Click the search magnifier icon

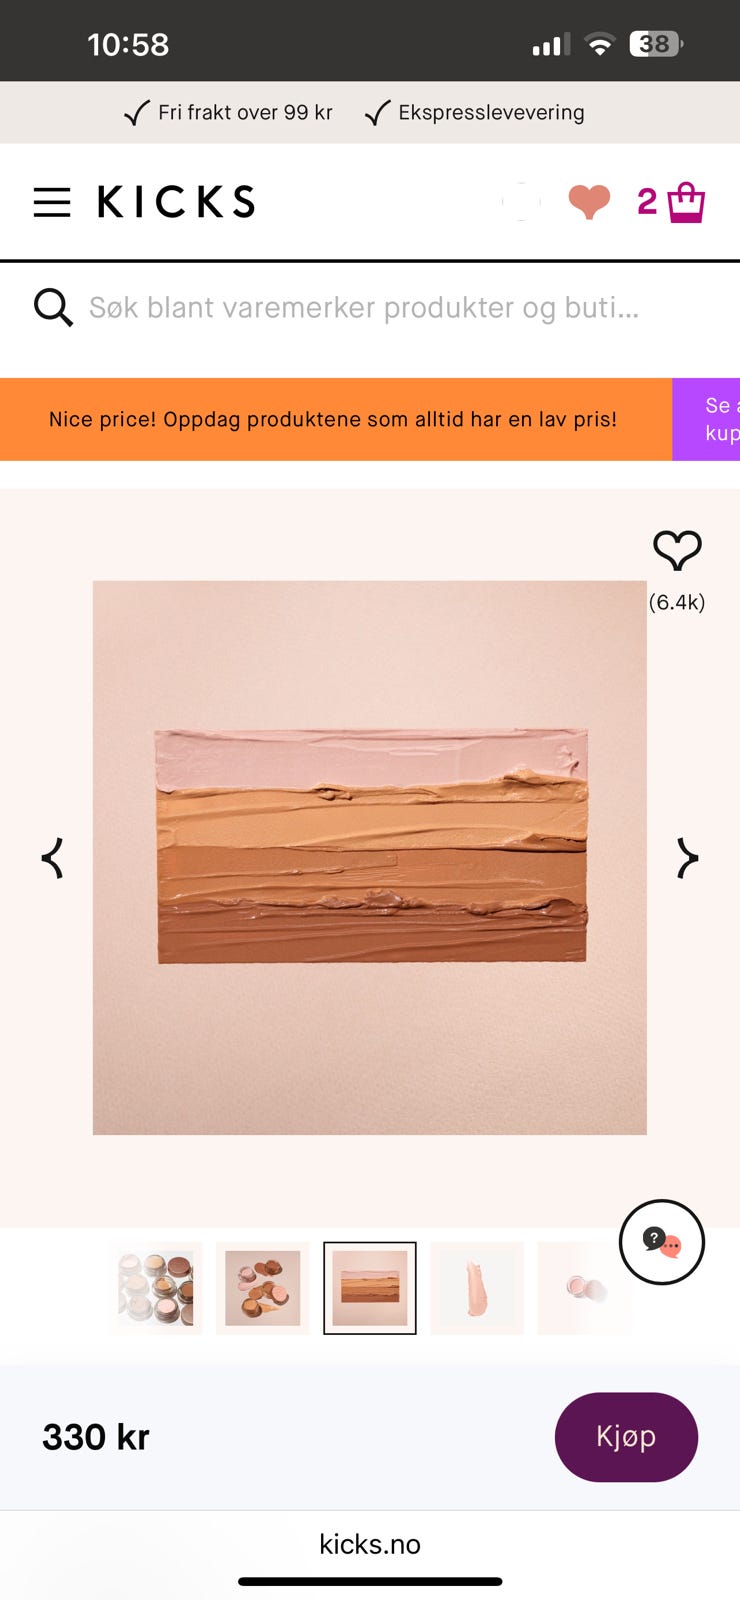53,308
